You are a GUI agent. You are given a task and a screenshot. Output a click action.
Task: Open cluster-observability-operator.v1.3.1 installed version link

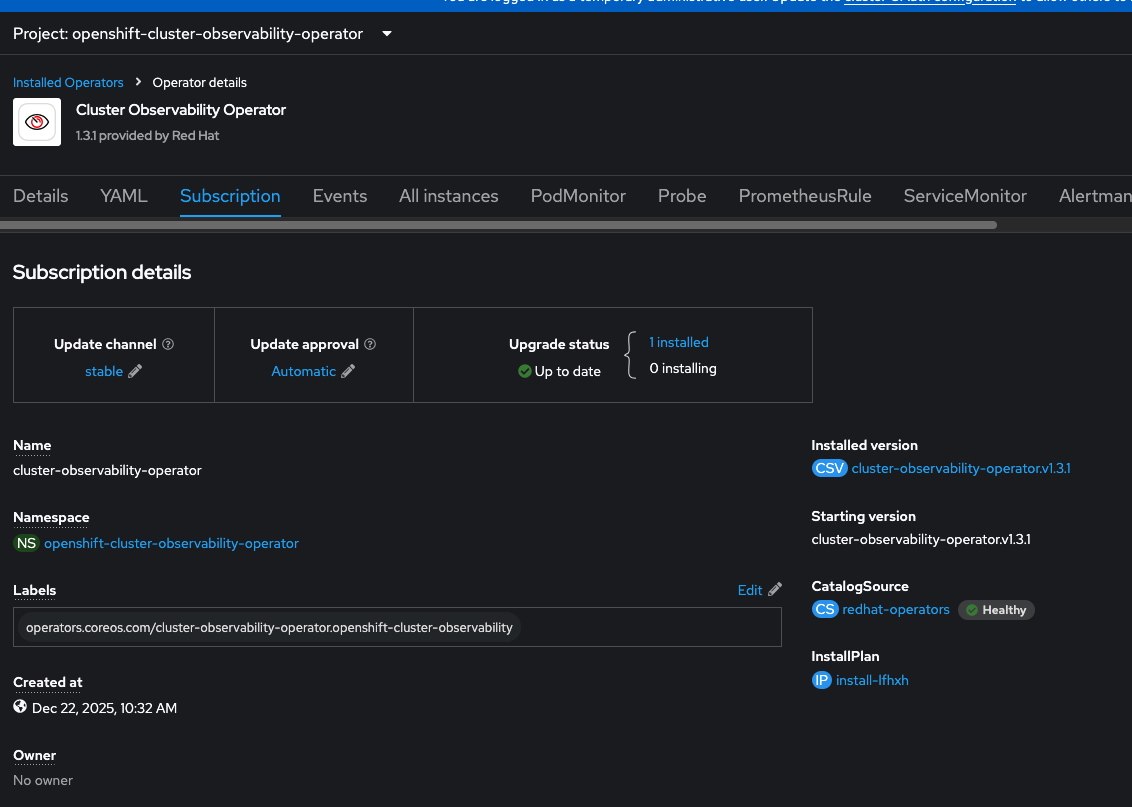pos(961,468)
